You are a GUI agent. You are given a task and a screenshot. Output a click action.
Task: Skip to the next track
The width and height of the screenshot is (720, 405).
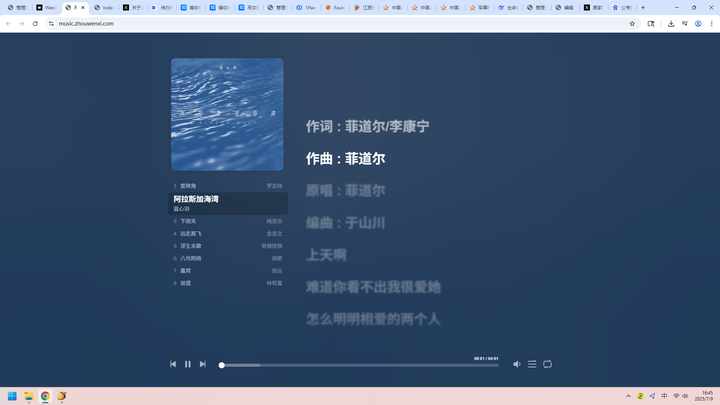202,364
